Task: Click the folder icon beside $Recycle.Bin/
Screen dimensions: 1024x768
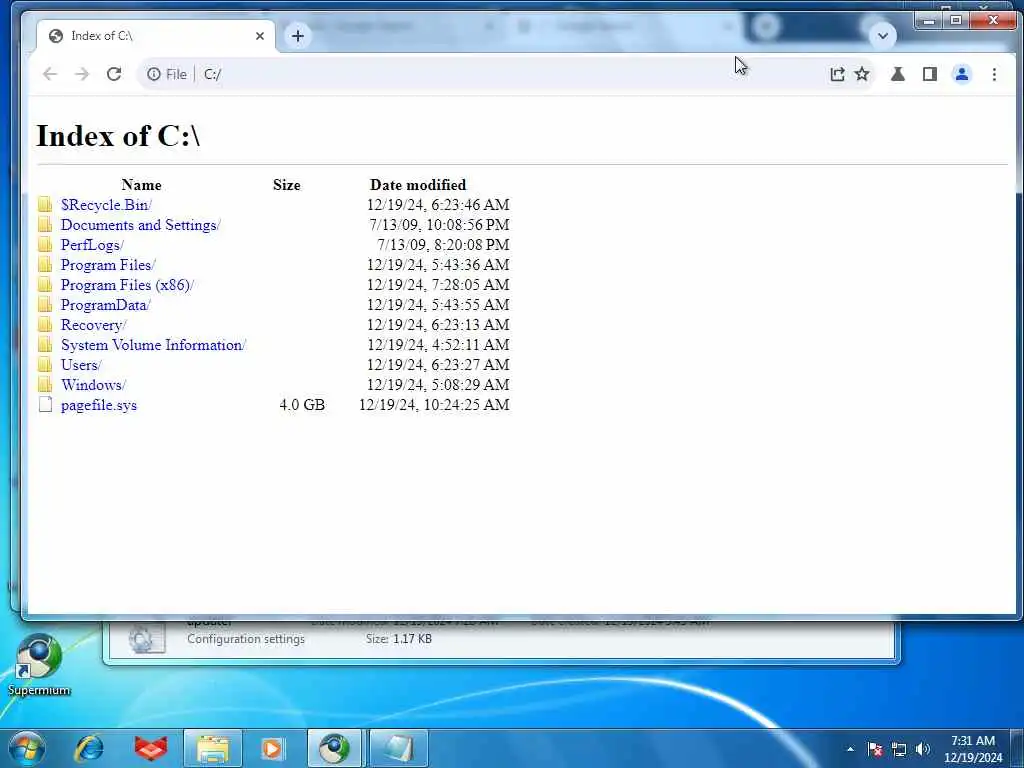Action: (45, 204)
